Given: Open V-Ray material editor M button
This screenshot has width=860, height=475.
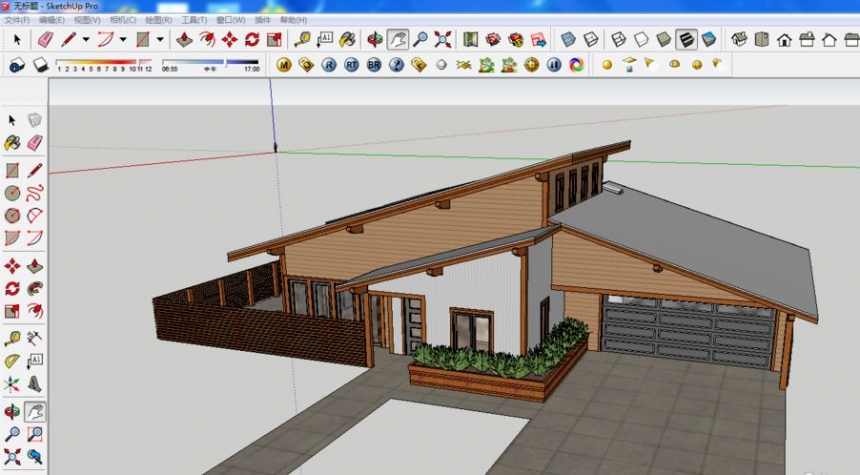Looking at the screenshot, I should coord(284,65).
